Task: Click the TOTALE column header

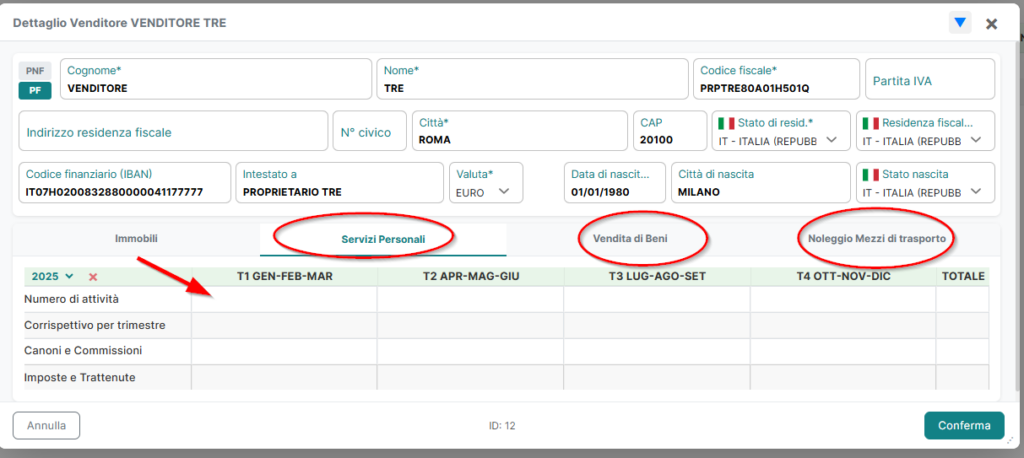Action: pos(963,276)
